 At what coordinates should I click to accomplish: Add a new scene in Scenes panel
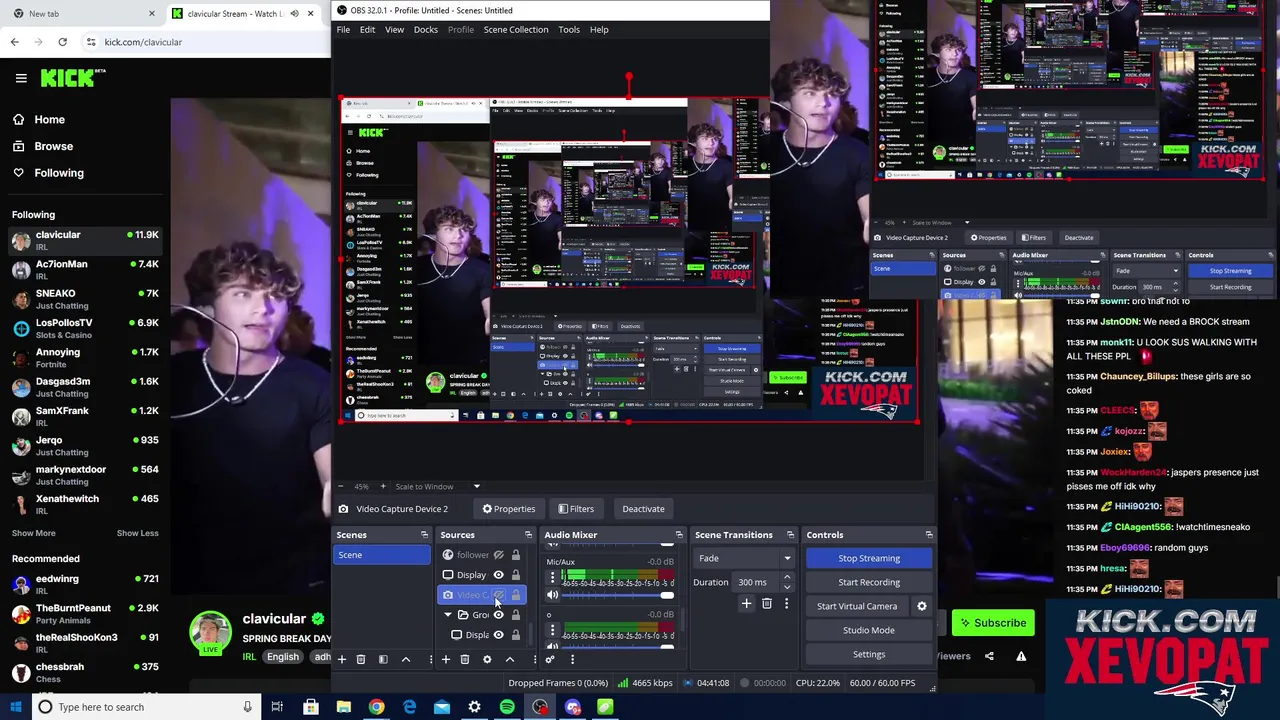[x=341, y=660]
